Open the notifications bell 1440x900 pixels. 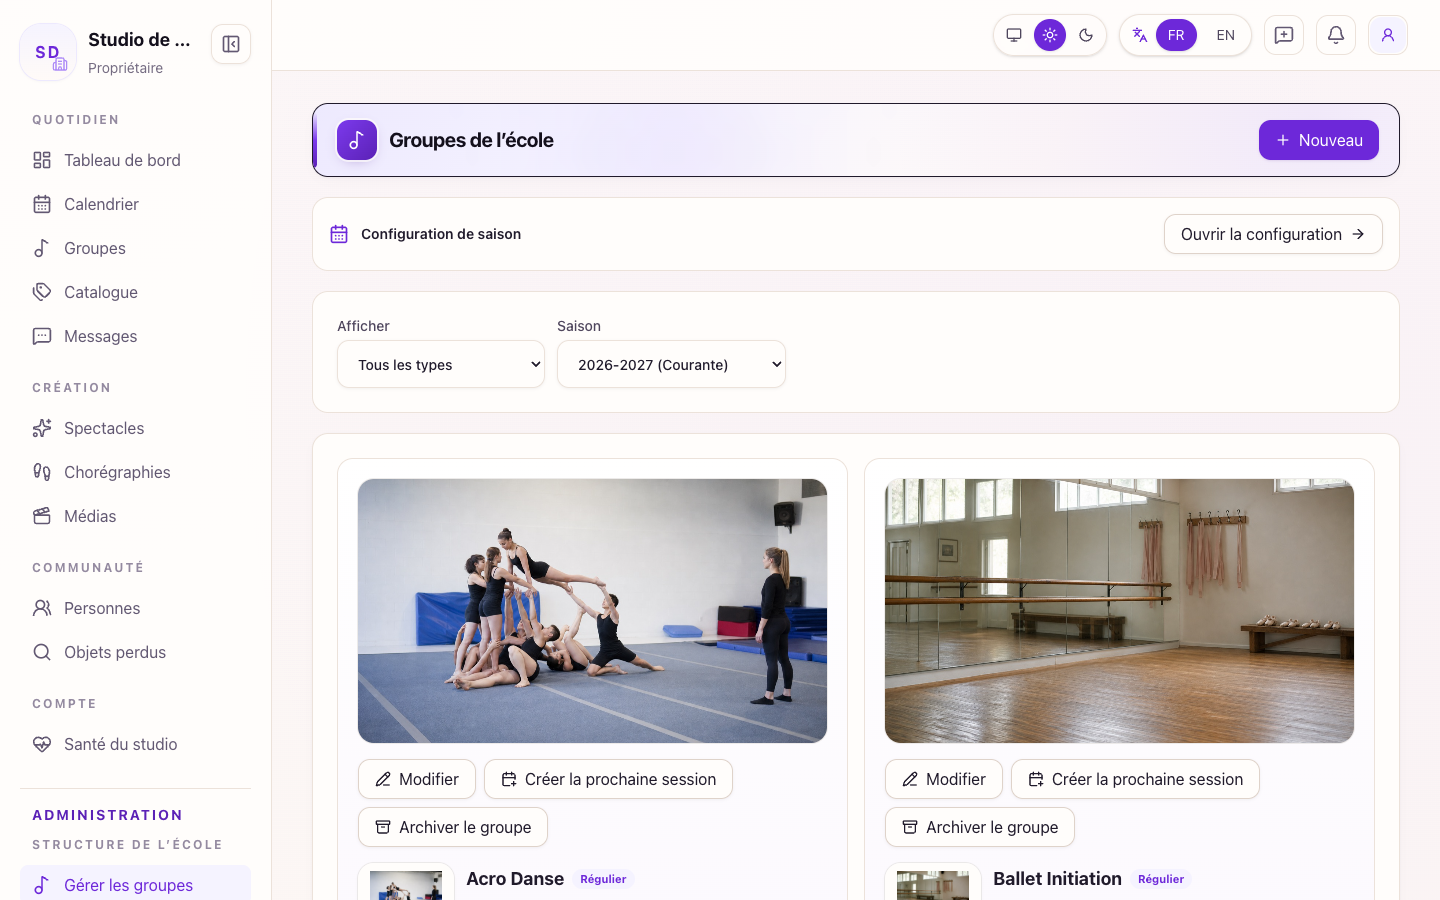click(1336, 35)
